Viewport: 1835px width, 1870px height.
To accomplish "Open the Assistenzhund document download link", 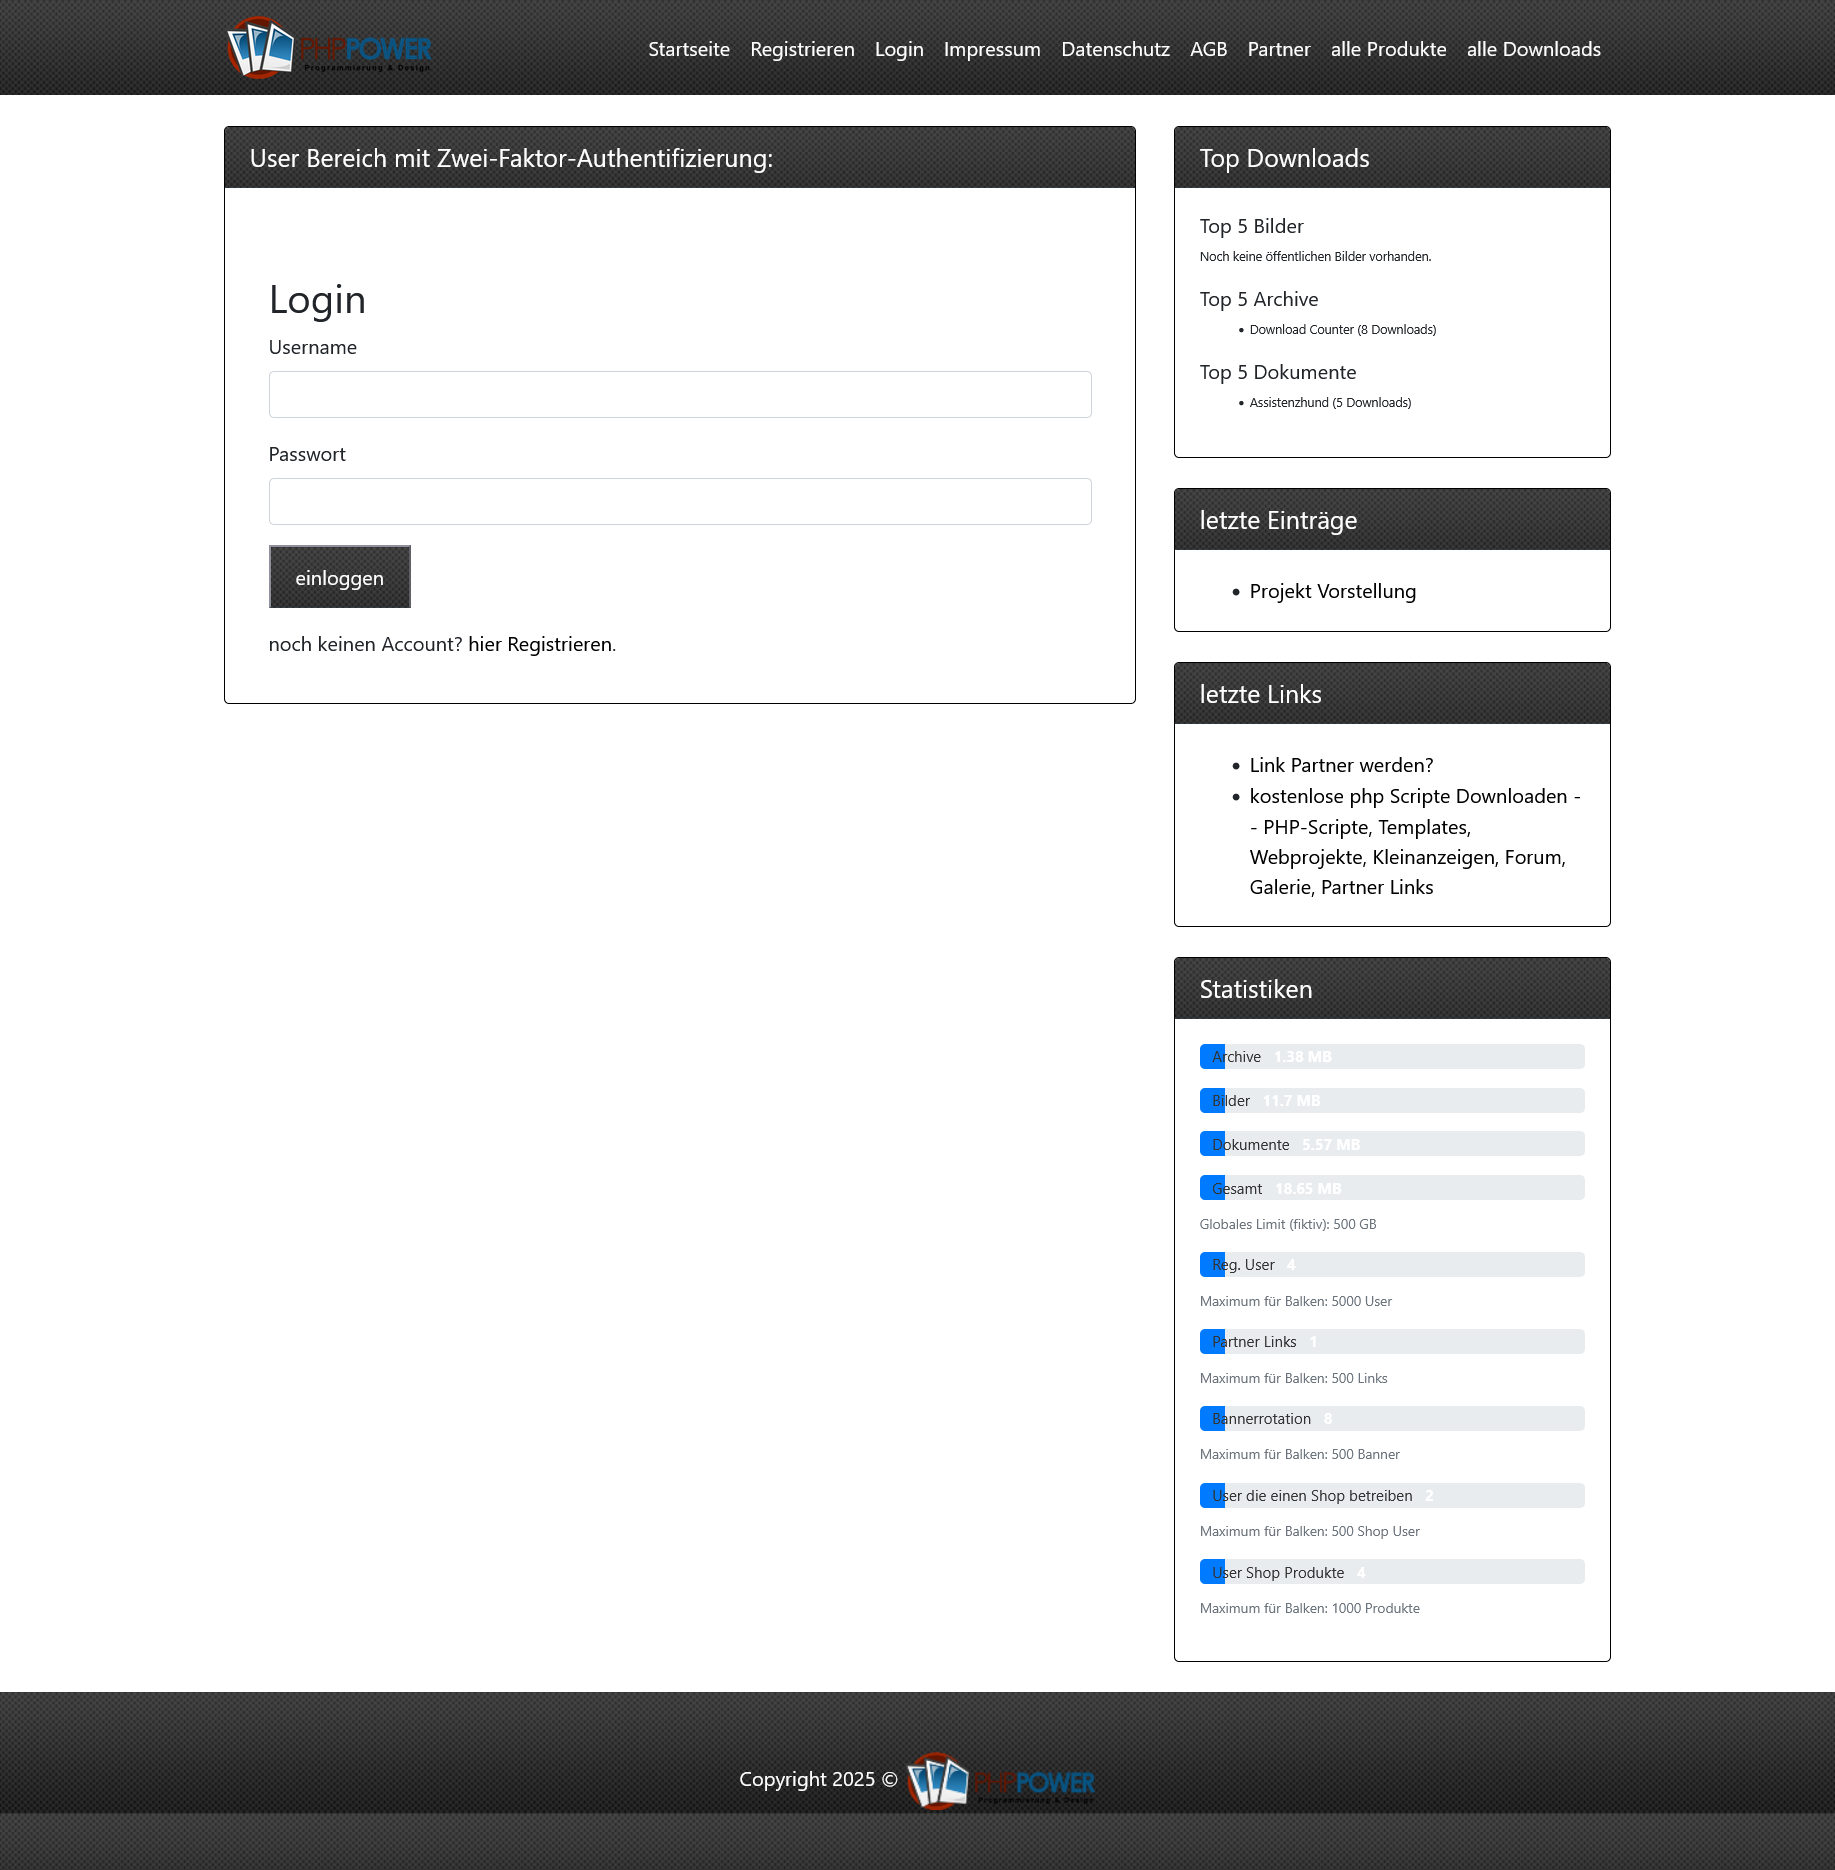I will point(1329,402).
